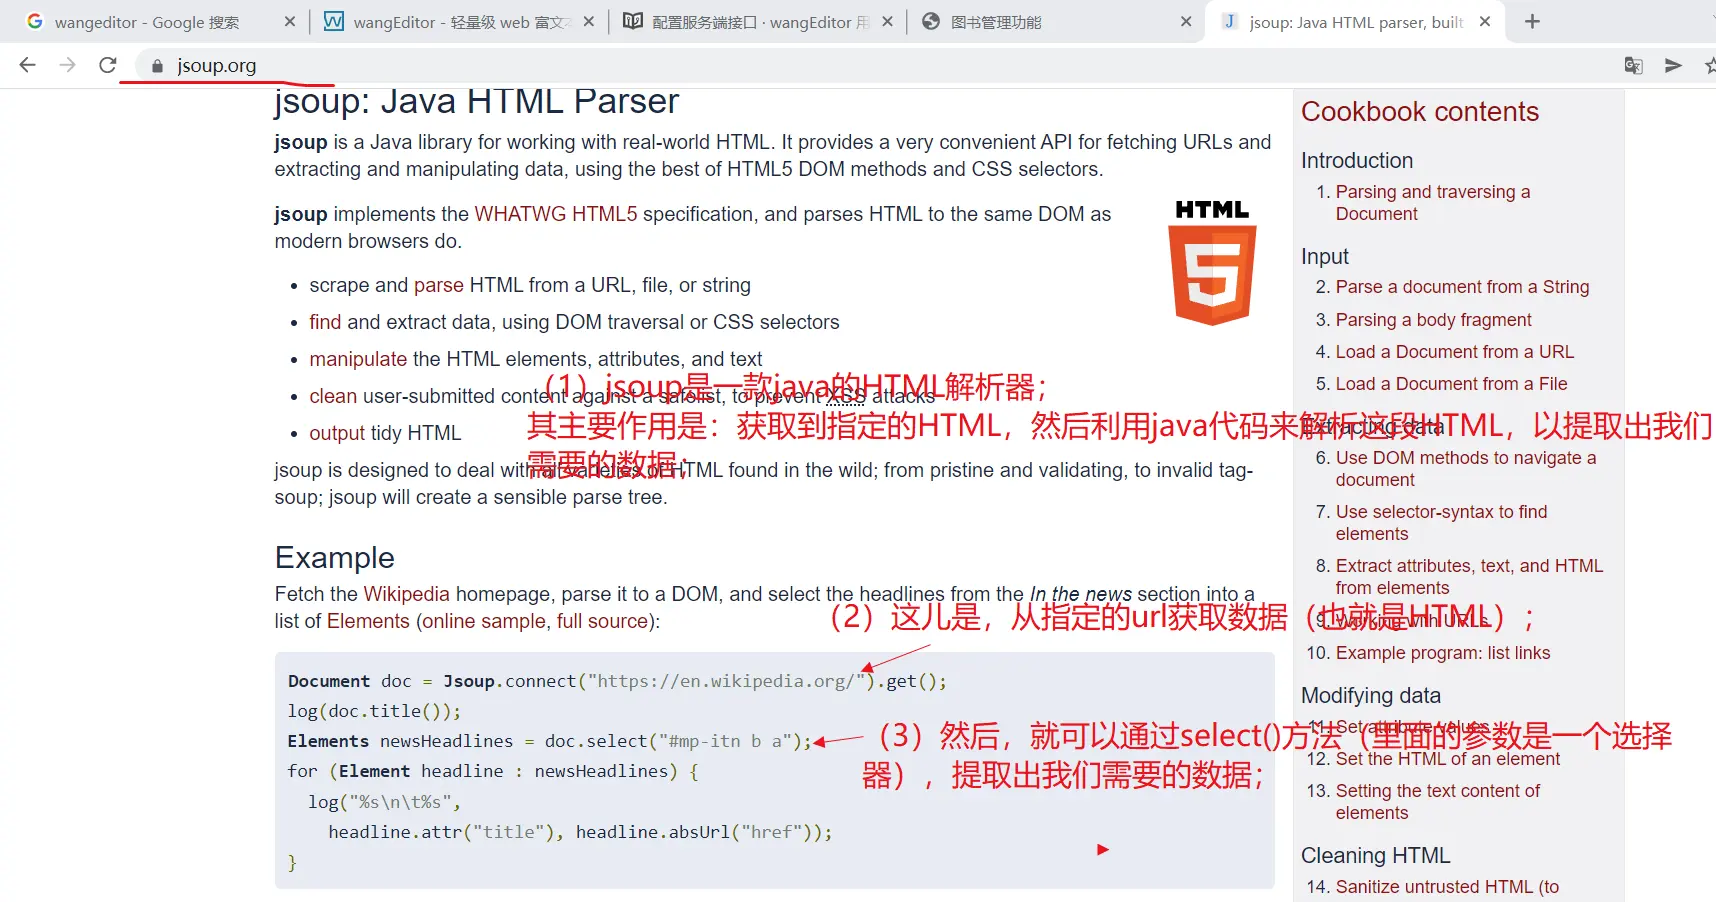The height and width of the screenshot is (902, 1716).
Task: Open 'Load a Document from a File'
Action: tap(1452, 384)
